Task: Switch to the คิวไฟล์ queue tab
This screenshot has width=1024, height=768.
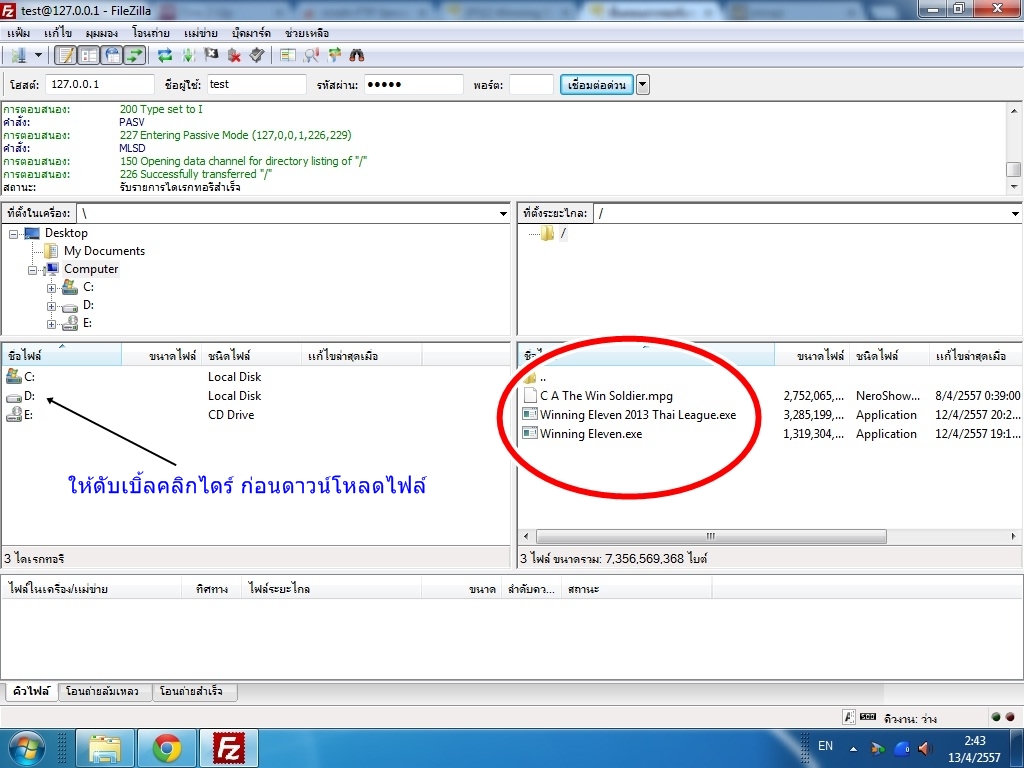Action: tap(31, 691)
